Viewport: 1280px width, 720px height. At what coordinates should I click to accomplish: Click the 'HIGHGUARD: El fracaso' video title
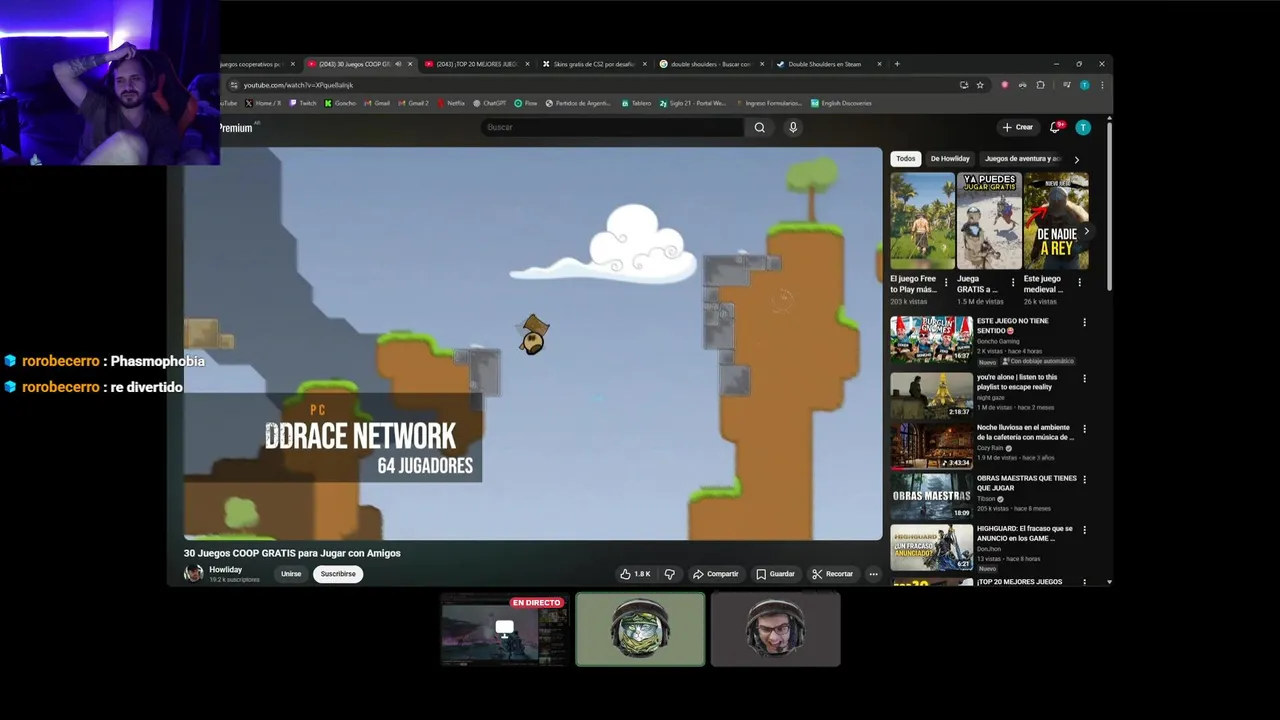click(x=1025, y=534)
